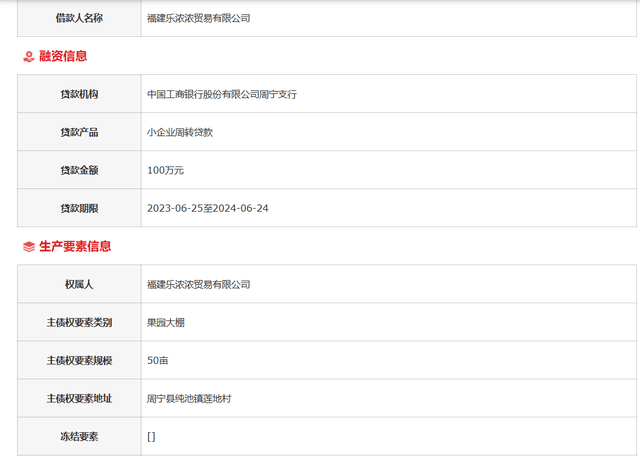
Task: Select 中国工商银行股份有限公司周宁支行 value
Action: (x=222, y=94)
